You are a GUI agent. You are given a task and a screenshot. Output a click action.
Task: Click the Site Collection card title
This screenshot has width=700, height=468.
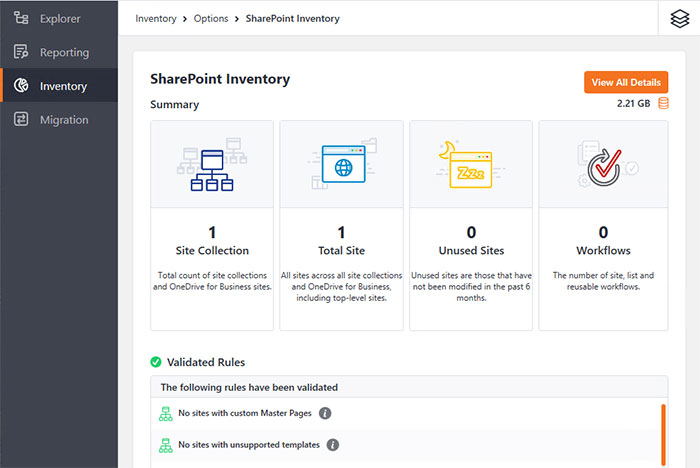[212, 251]
